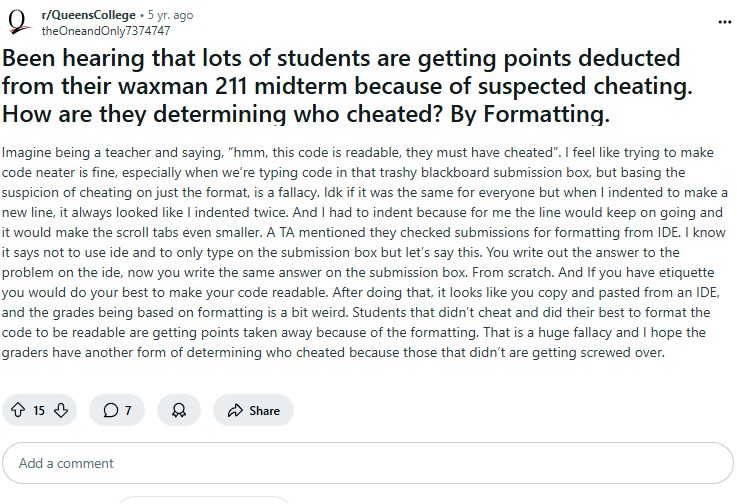Click the vote score 15

(39, 410)
